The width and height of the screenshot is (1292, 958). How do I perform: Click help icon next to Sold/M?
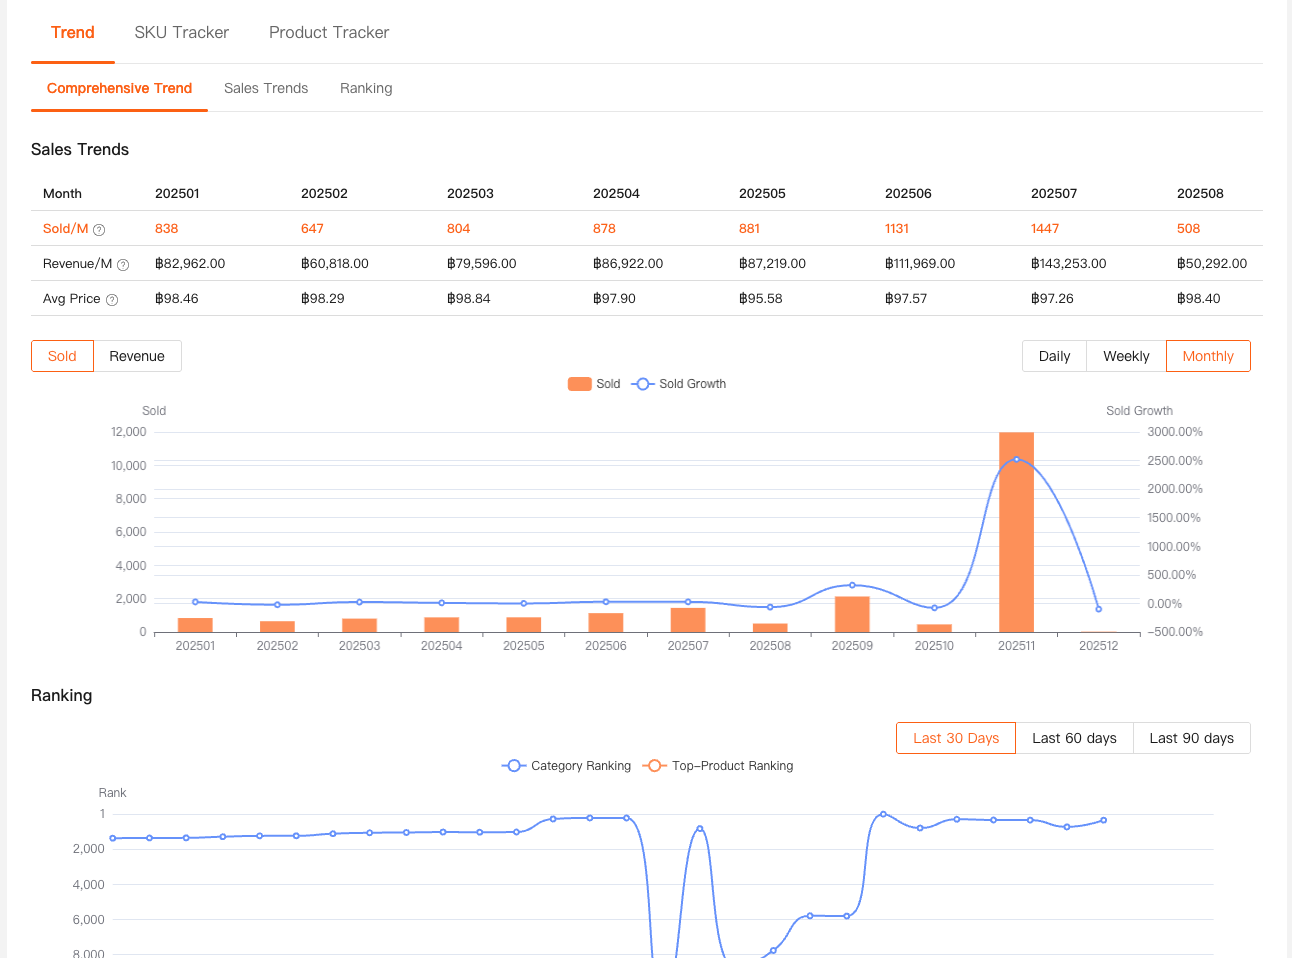point(99,230)
